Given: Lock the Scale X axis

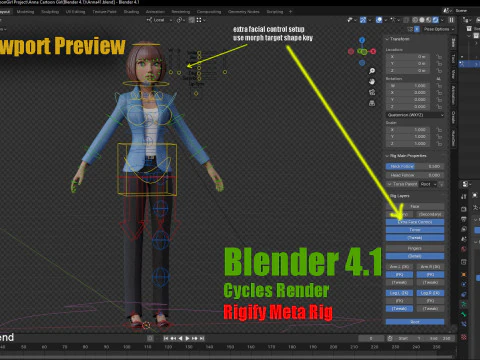Looking at the screenshot, I should pos(439,130).
